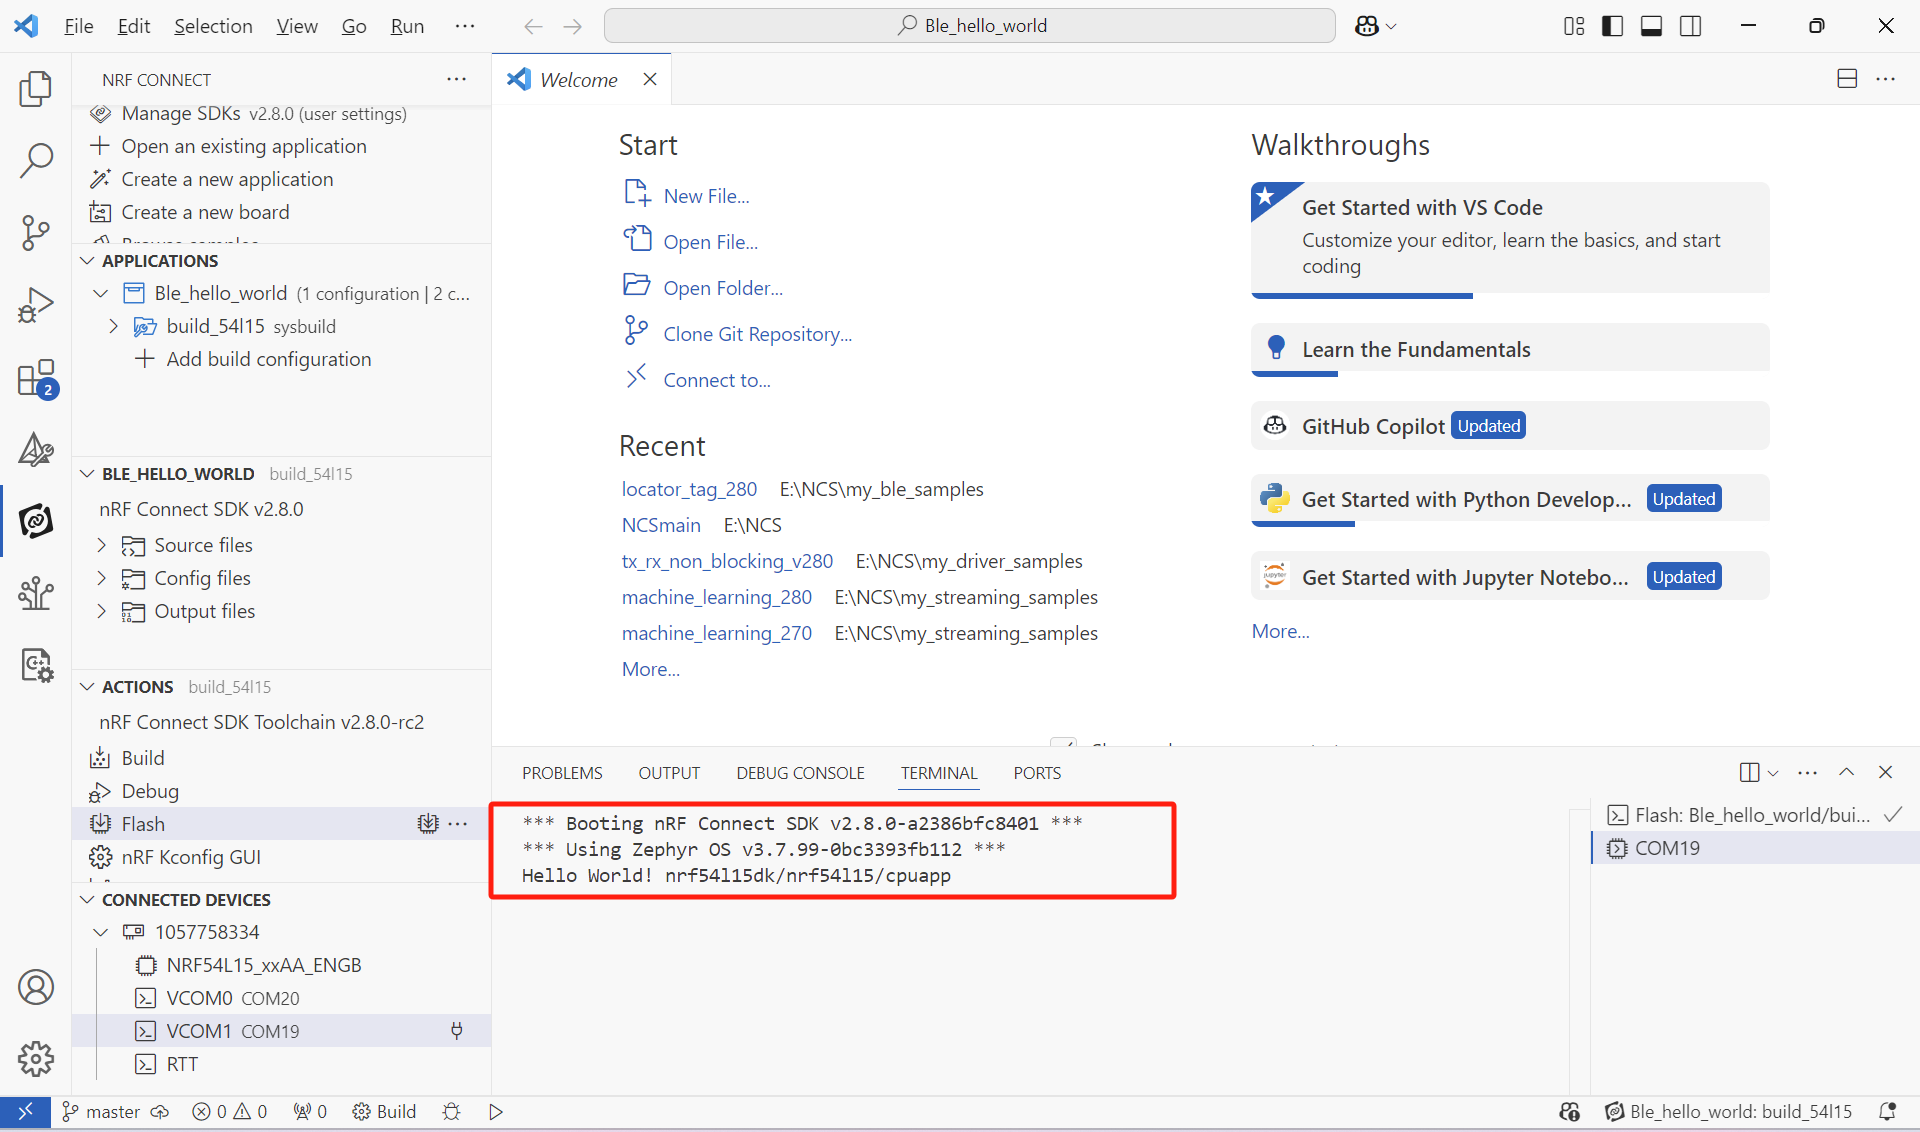Open the nRF Connect sidebar icon
The width and height of the screenshot is (1920, 1132).
pos(36,521)
